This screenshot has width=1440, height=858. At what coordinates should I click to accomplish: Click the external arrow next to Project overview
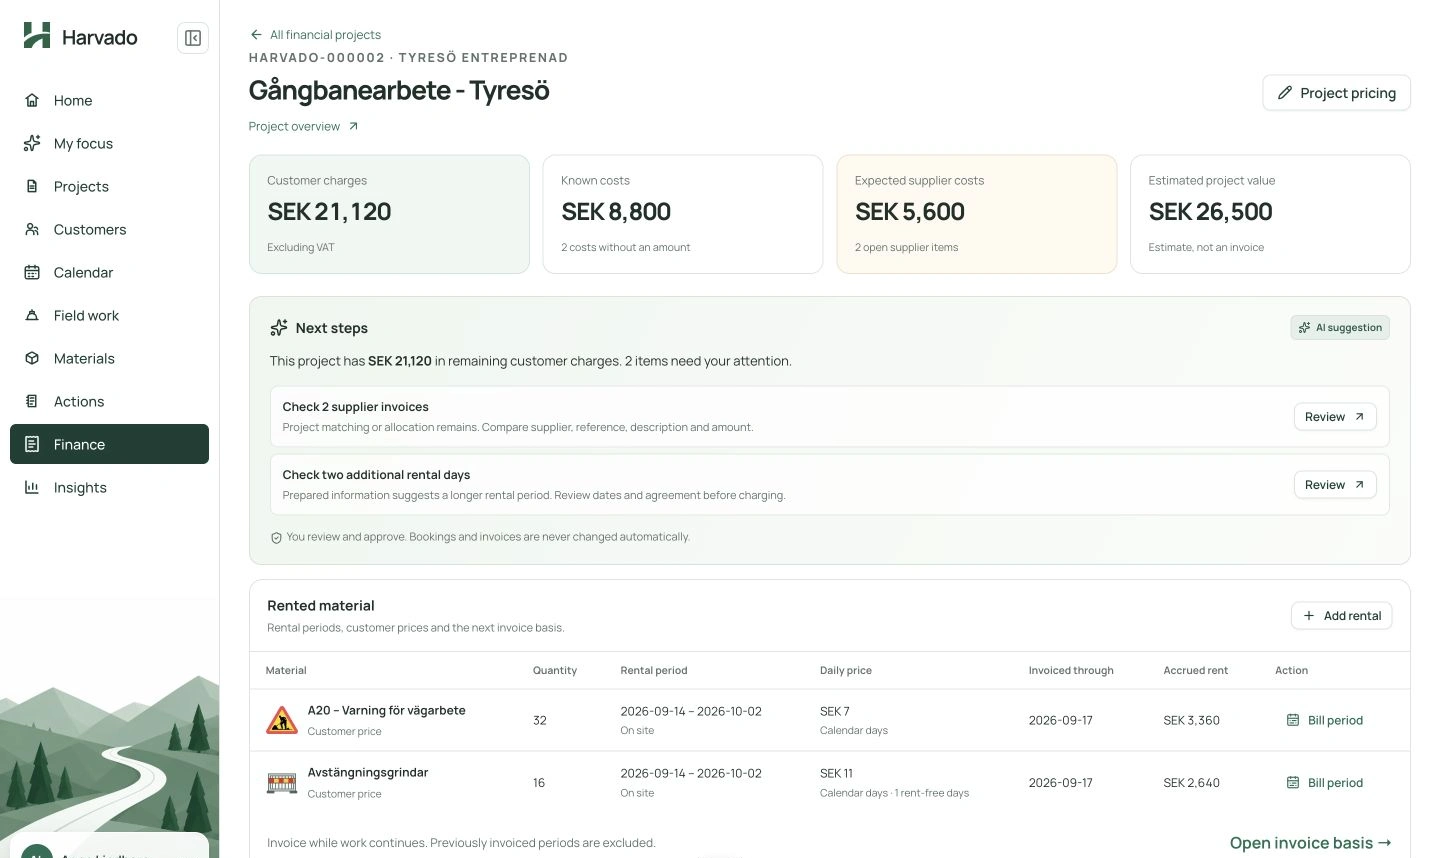tap(353, 126)
